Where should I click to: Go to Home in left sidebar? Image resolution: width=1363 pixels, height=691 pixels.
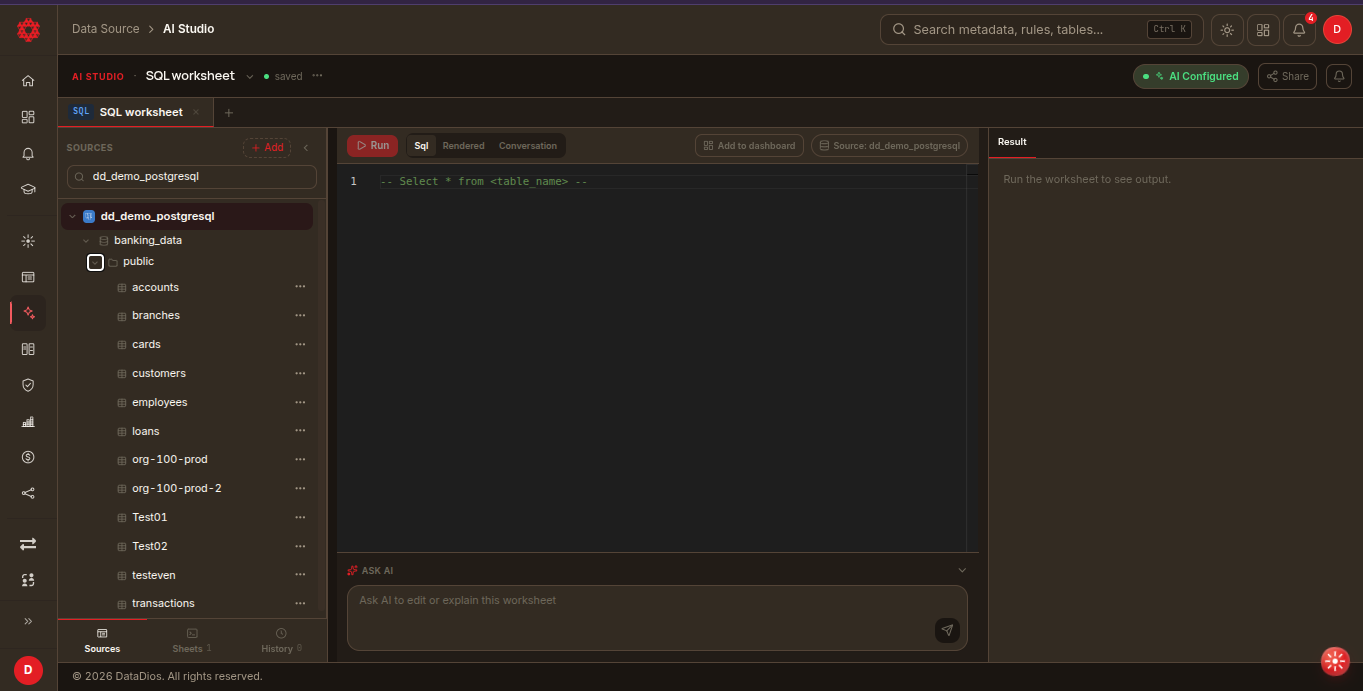click(28, 81)
